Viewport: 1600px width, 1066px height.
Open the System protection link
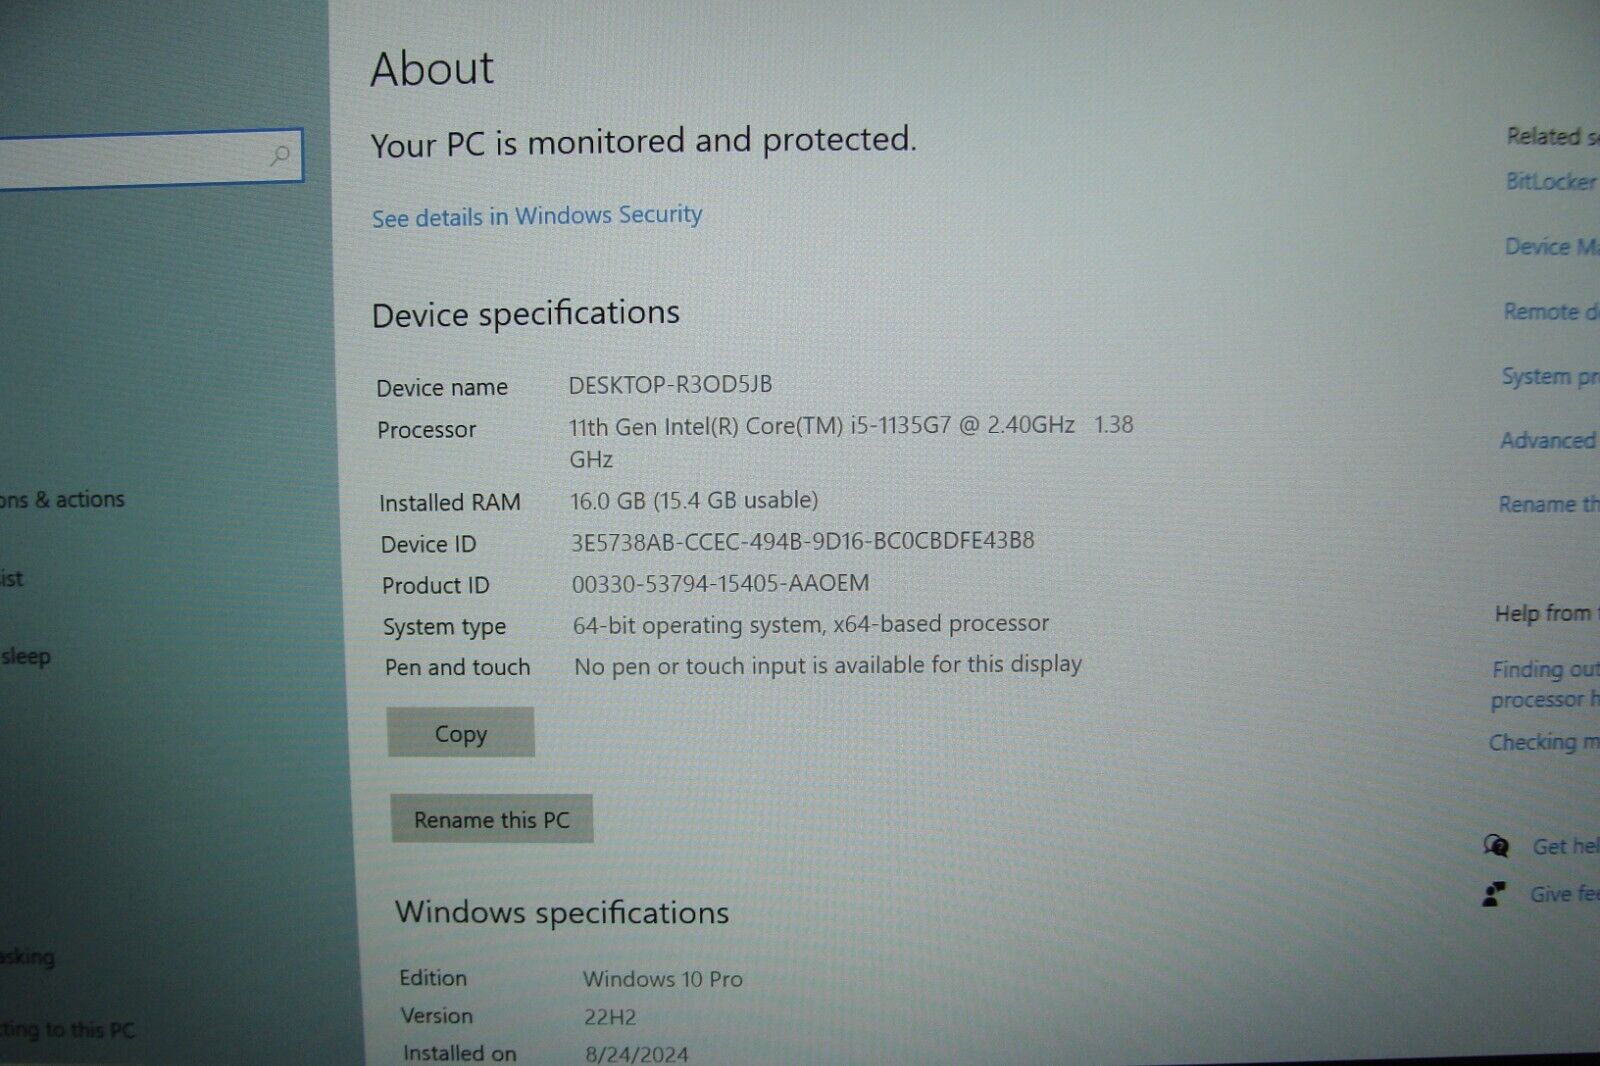click(x=1550, y=377)
